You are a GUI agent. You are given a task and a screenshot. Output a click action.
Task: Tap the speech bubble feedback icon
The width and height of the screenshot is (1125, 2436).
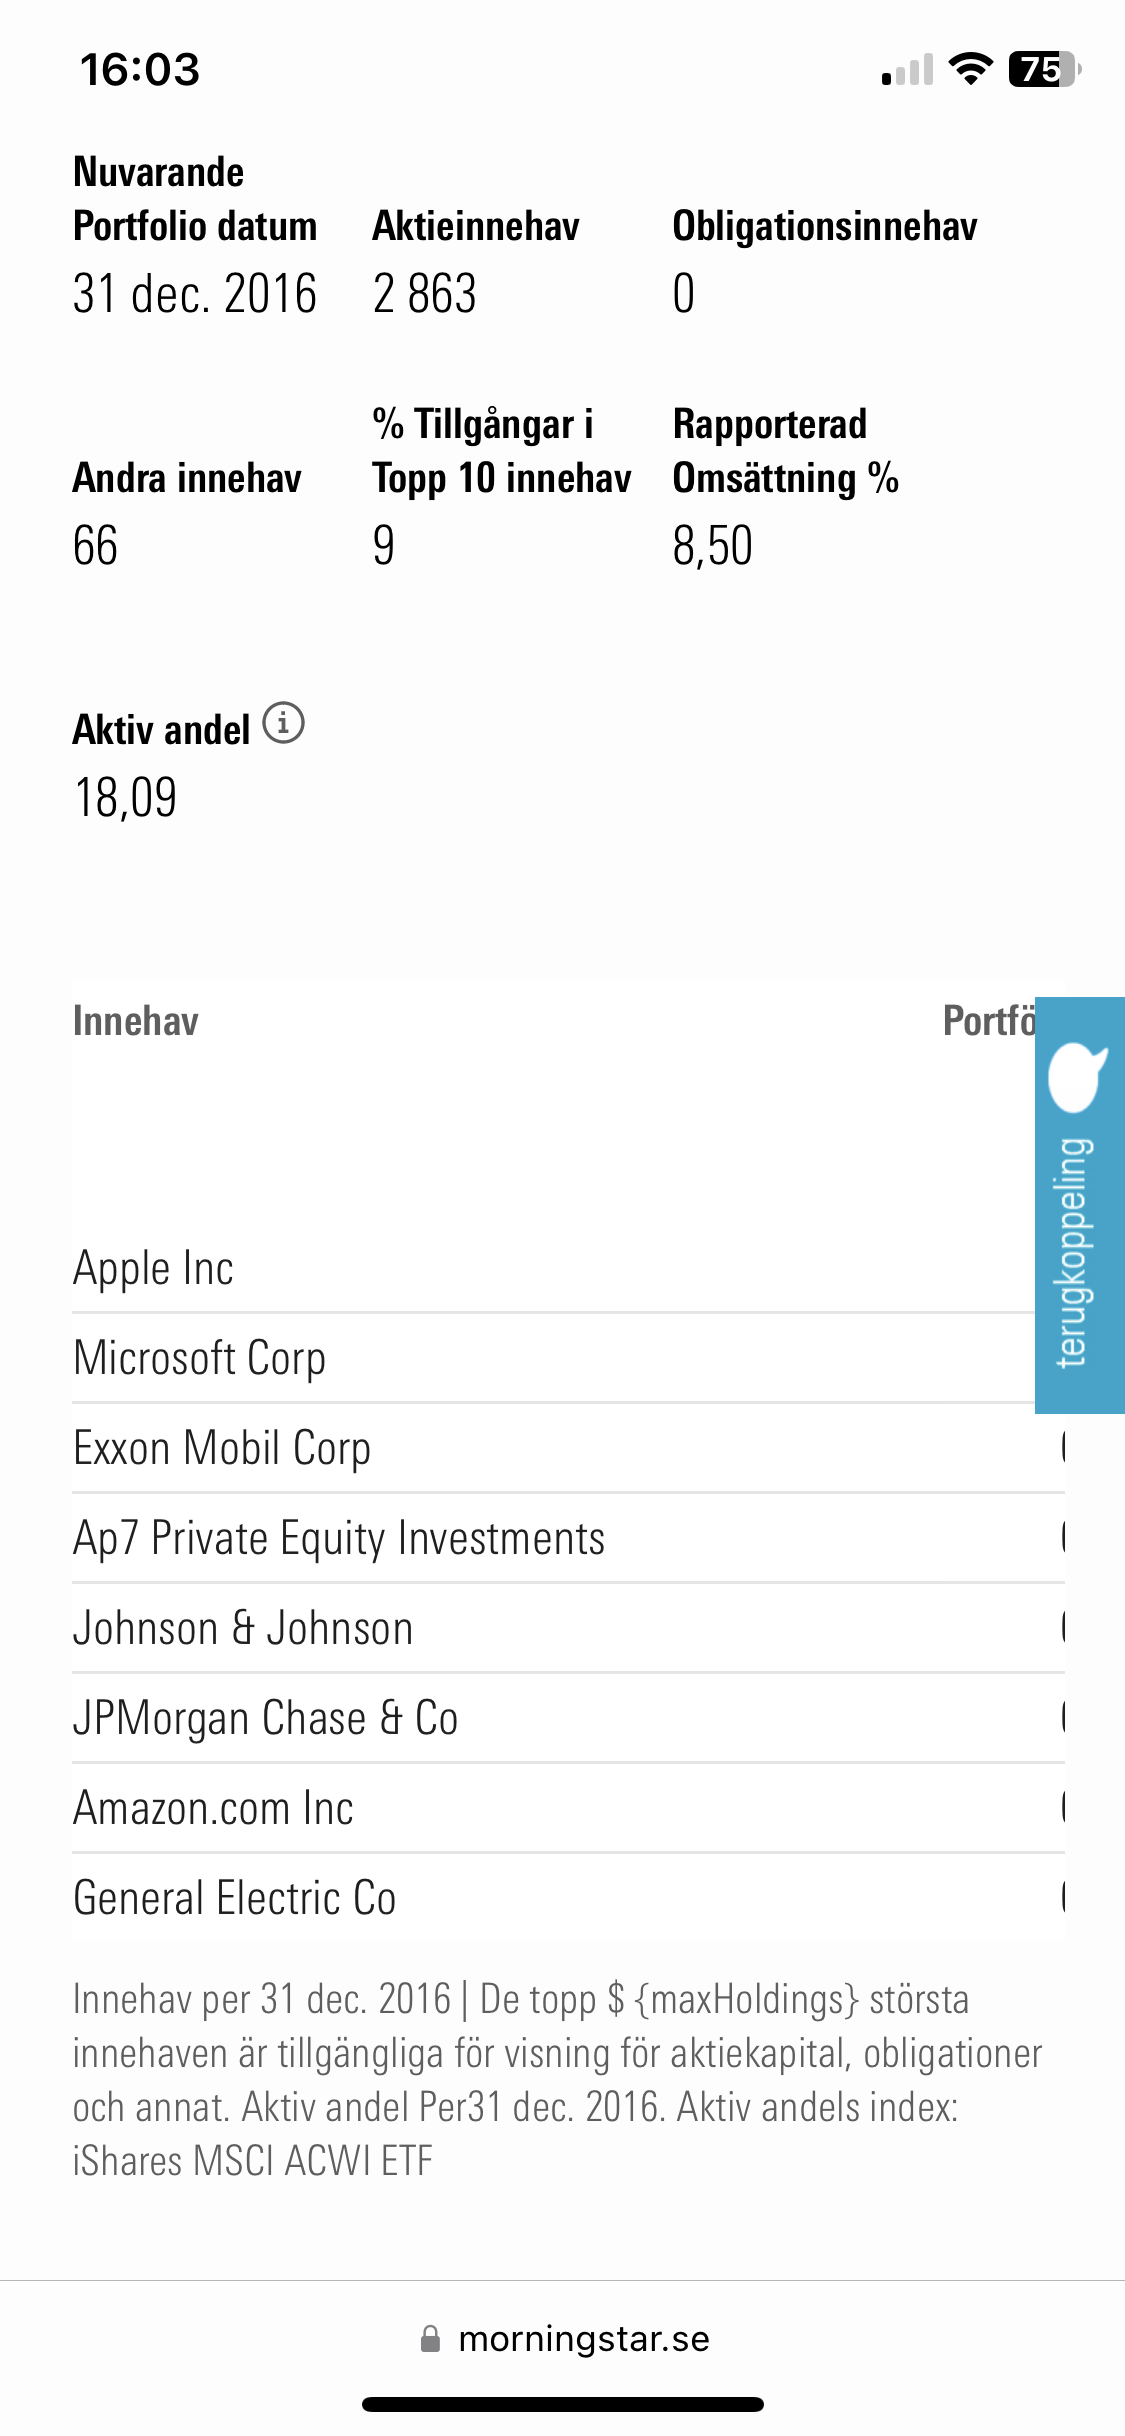point(1077,1076)
